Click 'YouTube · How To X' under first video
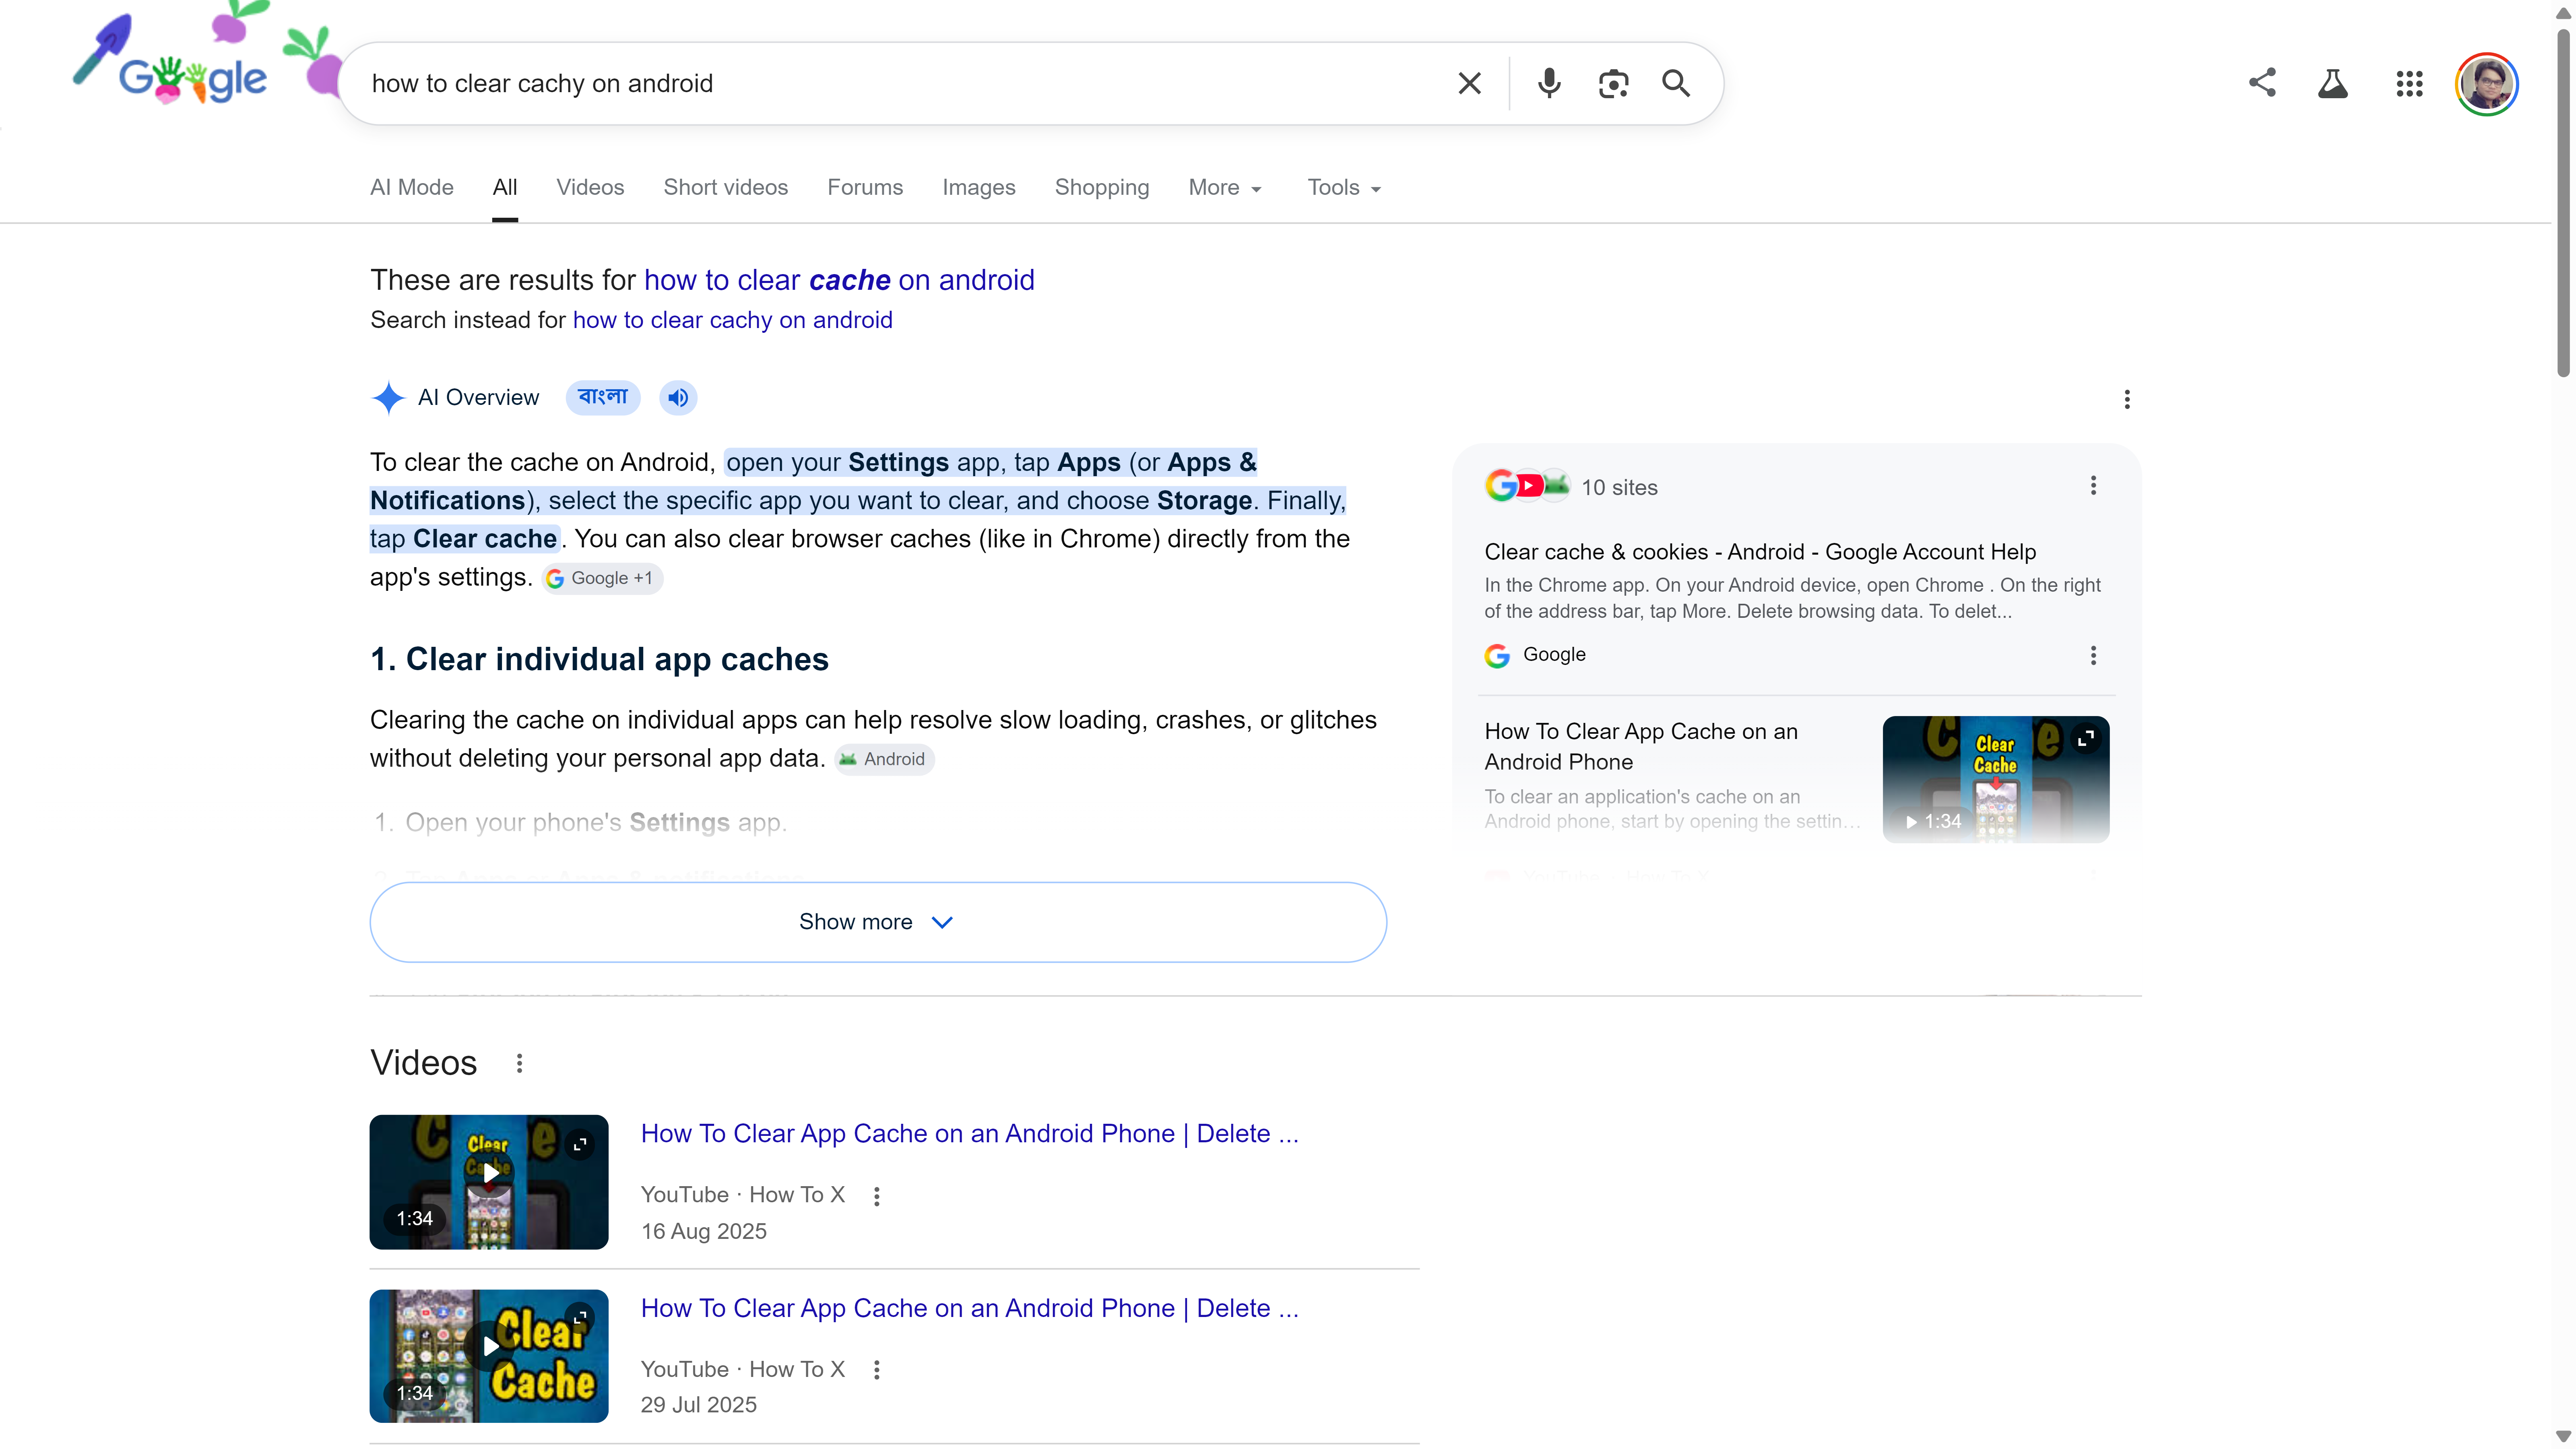The width and height of the screenshot is (2576, 1449). (743, 1195)
